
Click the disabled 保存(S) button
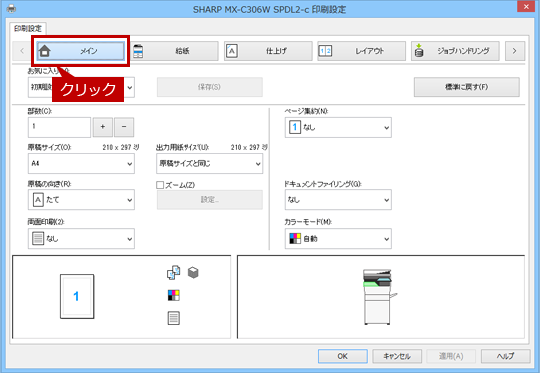(210, 87)
